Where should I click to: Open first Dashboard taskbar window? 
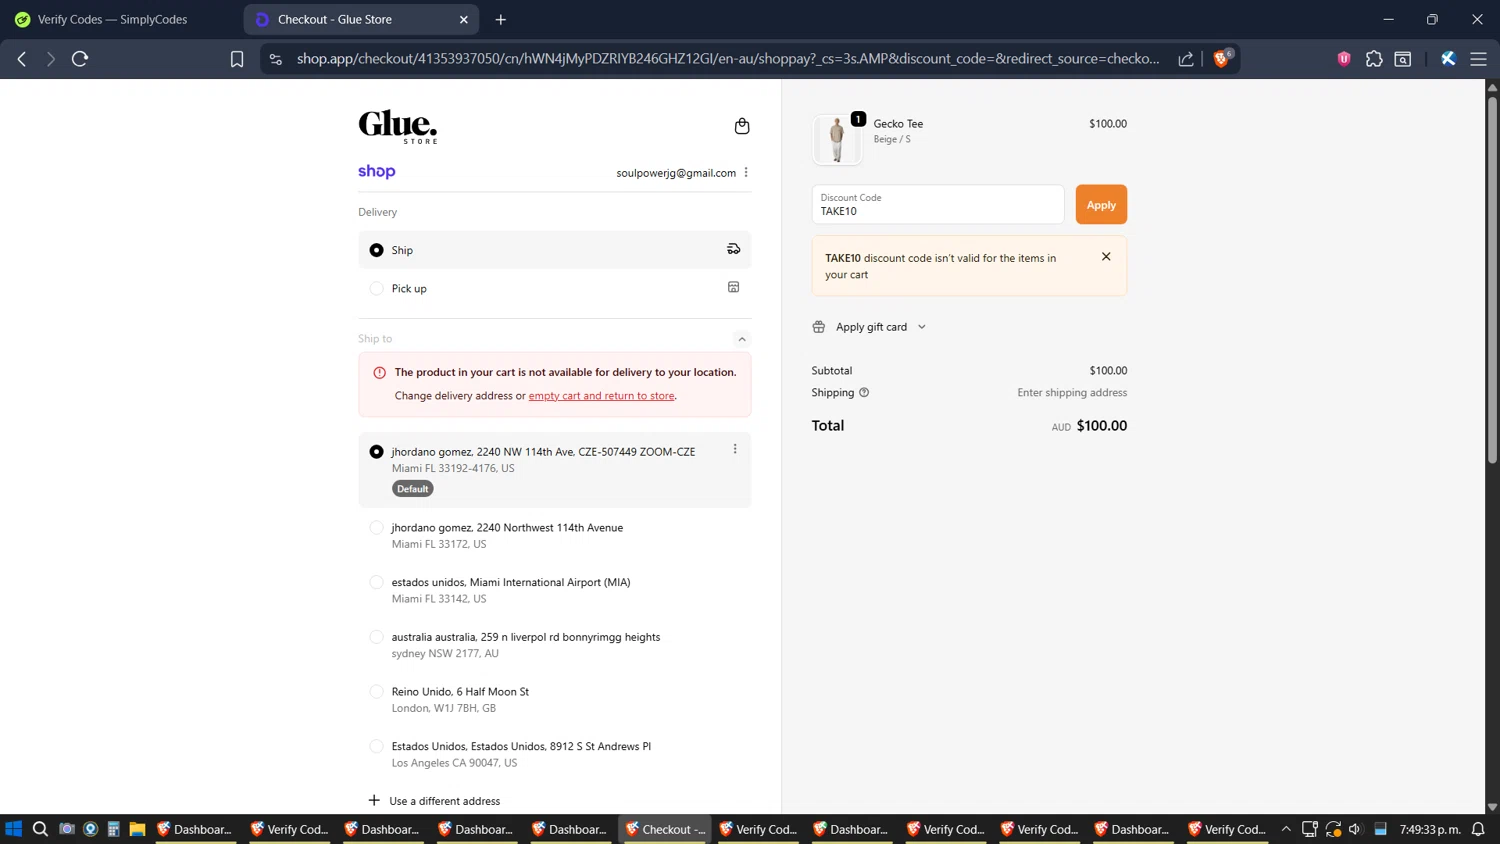[196, 829]
